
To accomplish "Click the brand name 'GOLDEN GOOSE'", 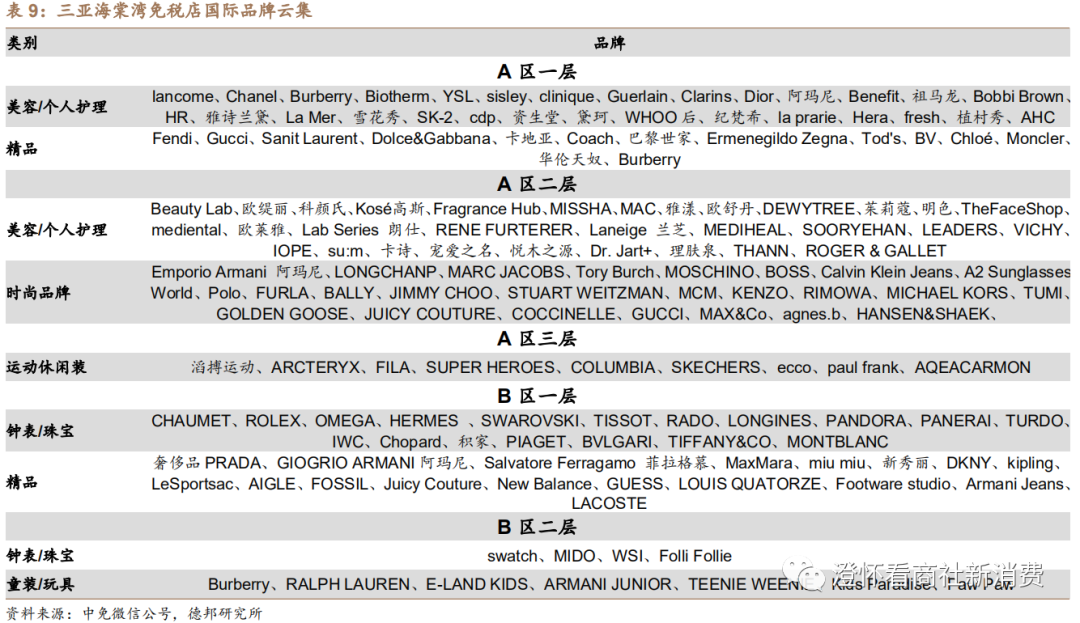I will coord(282,314).
